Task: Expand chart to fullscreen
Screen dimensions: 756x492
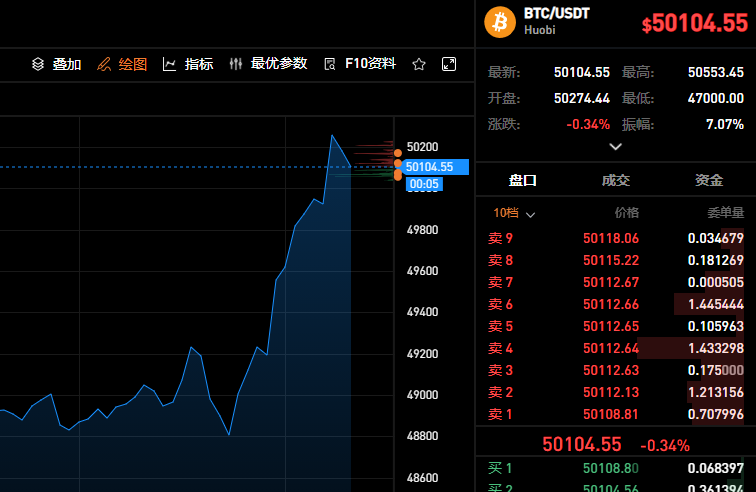Action: 449,64
